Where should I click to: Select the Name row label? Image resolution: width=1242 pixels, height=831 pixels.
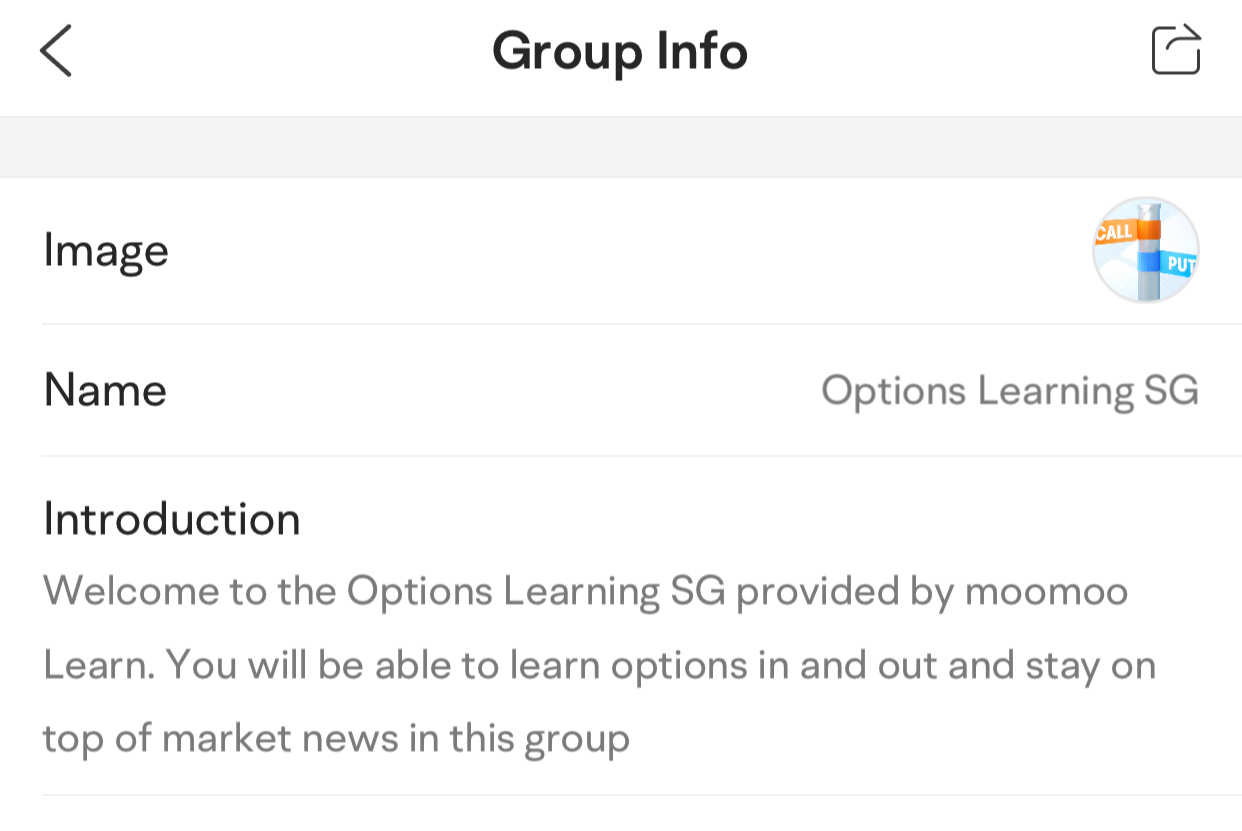coord(105,390)
